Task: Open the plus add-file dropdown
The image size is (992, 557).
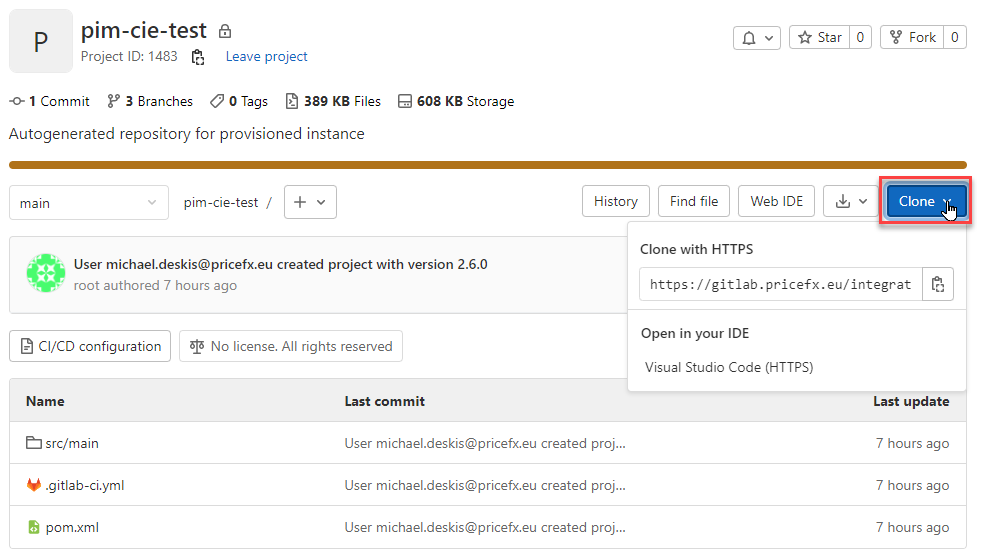Action: pos(310,202)
